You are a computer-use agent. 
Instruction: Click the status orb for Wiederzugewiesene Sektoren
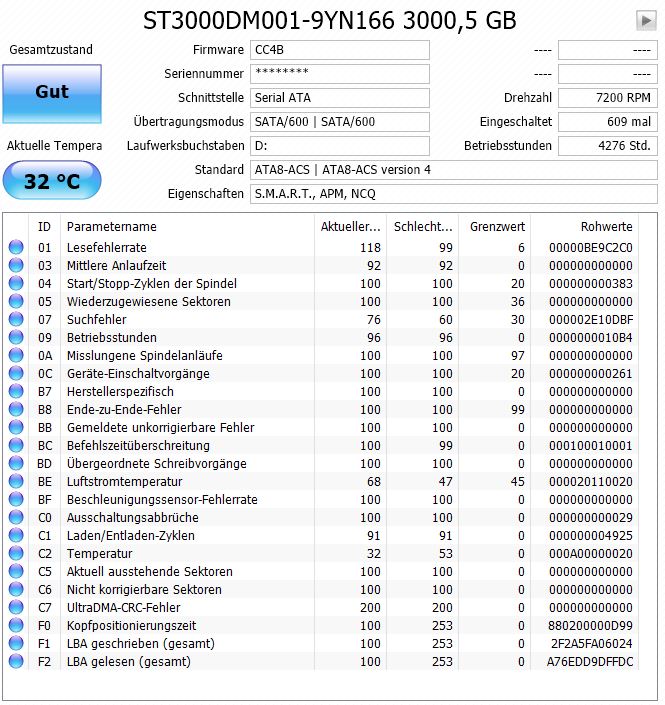pos(16,301)
